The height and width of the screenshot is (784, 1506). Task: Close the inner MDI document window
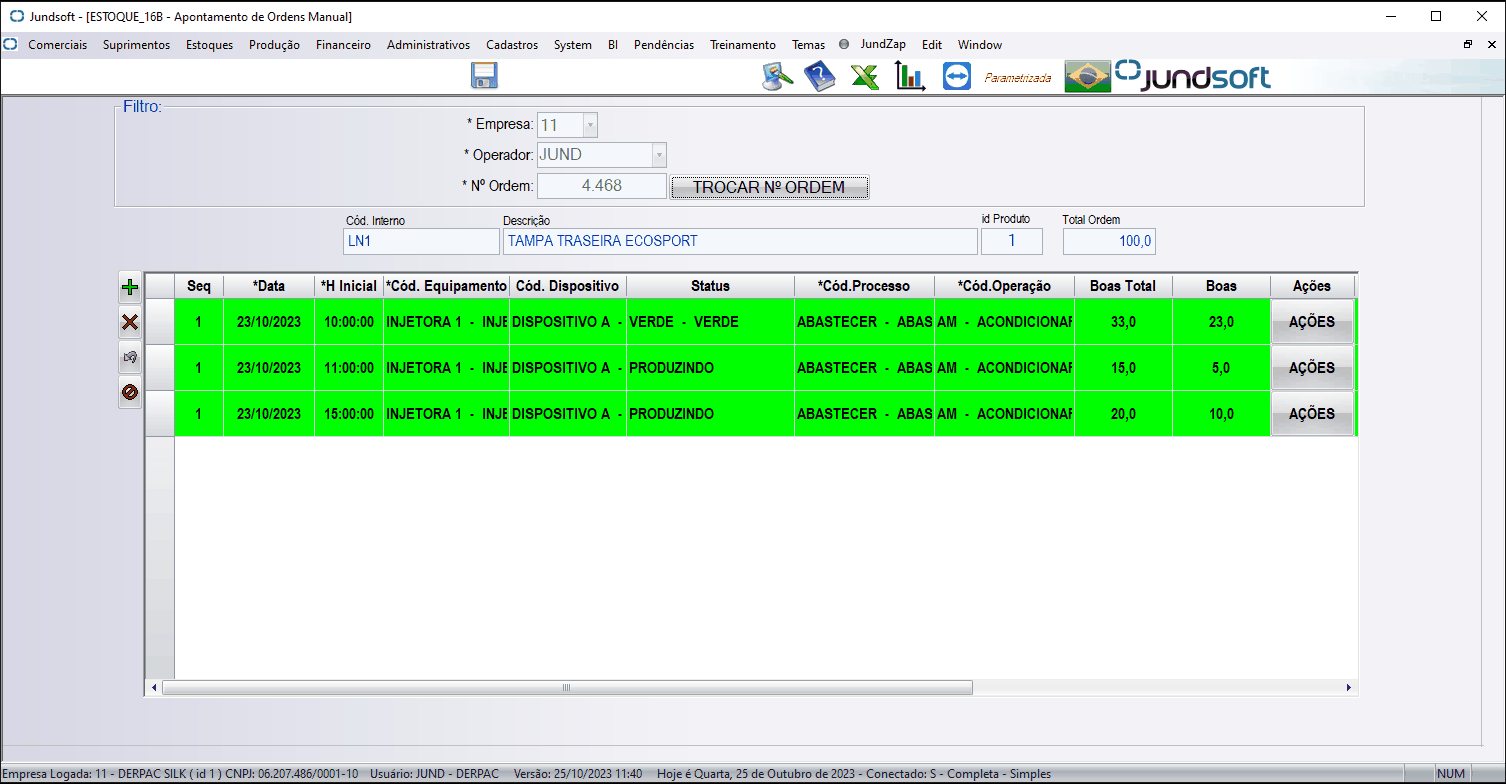pos(1491,44)
